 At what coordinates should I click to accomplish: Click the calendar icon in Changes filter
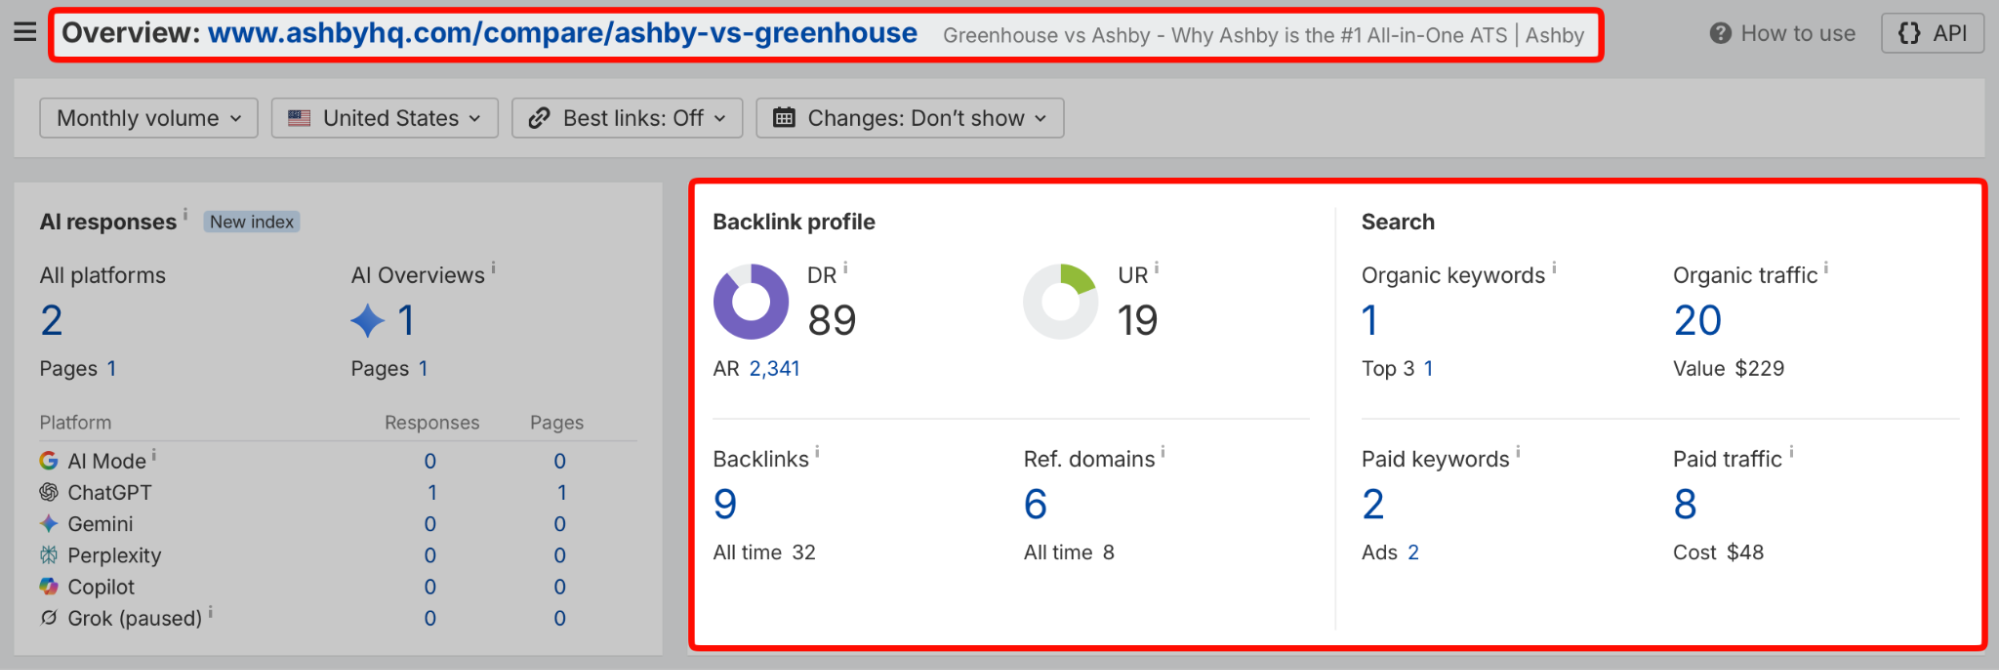pos(784,118)
